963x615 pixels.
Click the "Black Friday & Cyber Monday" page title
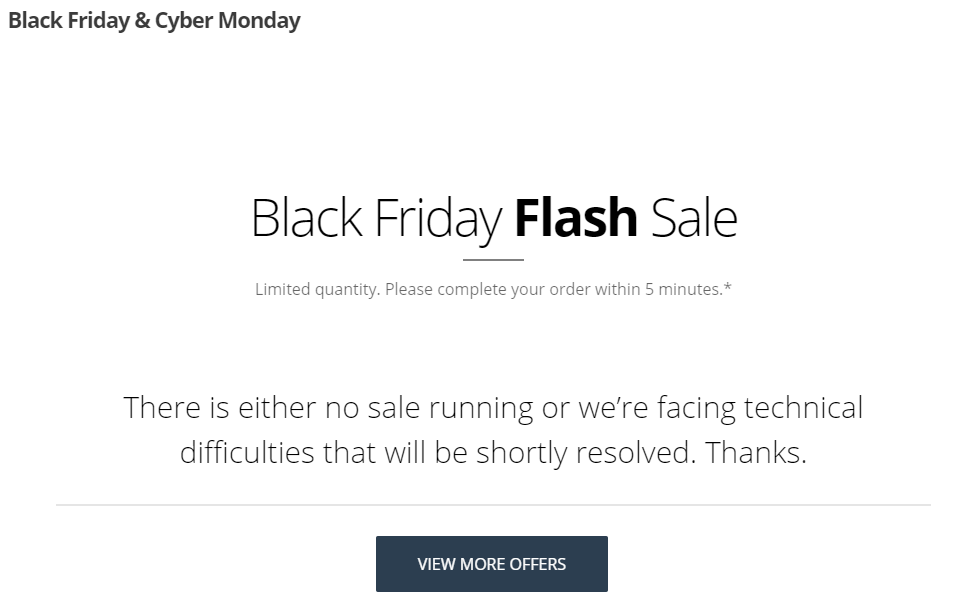[x=154, y=21]
